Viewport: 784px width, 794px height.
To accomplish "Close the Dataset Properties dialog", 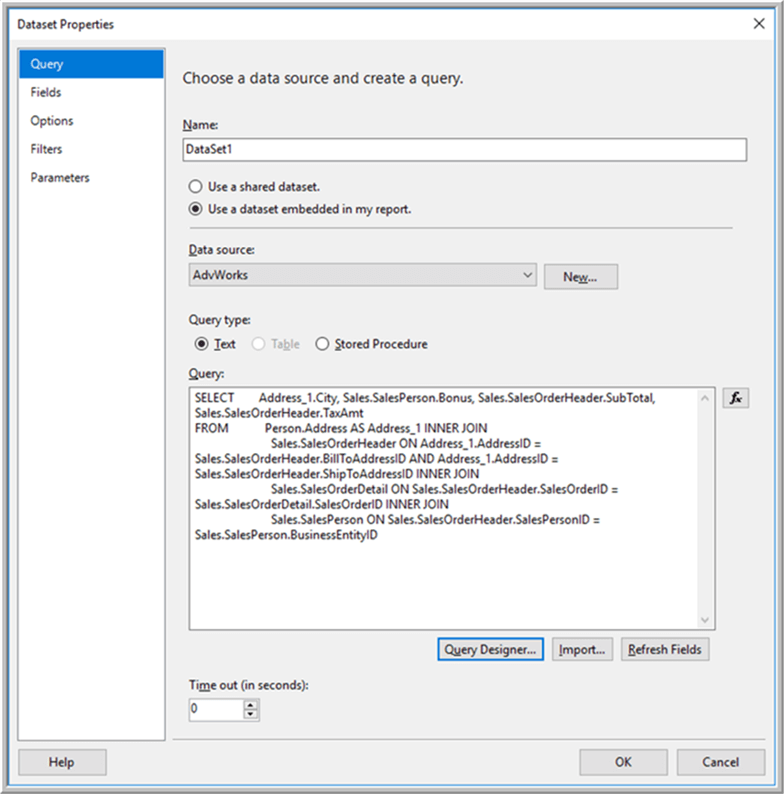I will pos(759,24).
